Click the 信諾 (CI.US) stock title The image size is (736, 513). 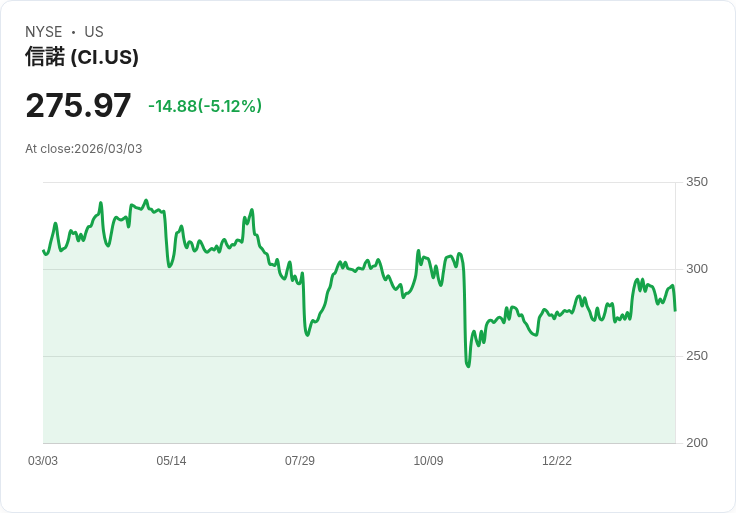[82, 57]
